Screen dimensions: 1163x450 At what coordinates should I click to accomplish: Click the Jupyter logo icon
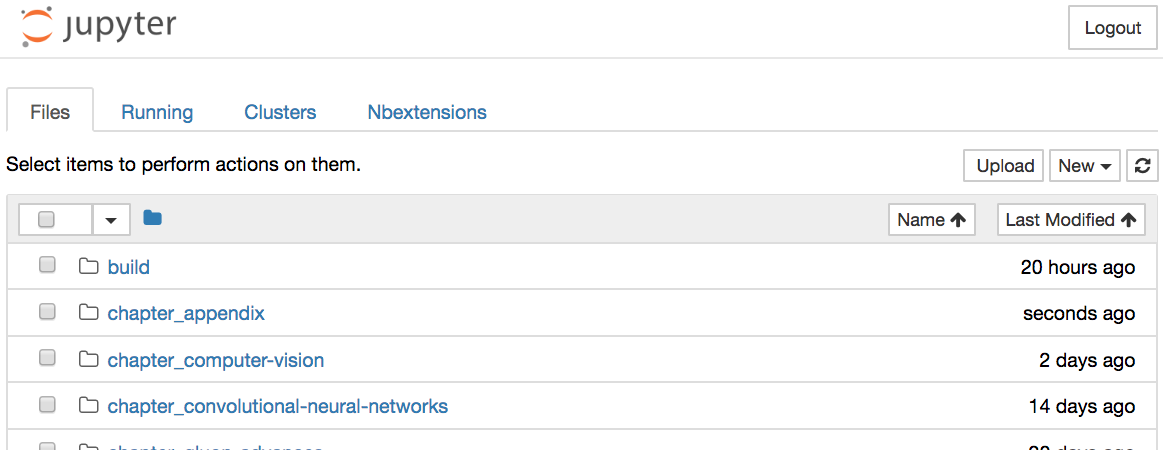[x=37, y=26]
